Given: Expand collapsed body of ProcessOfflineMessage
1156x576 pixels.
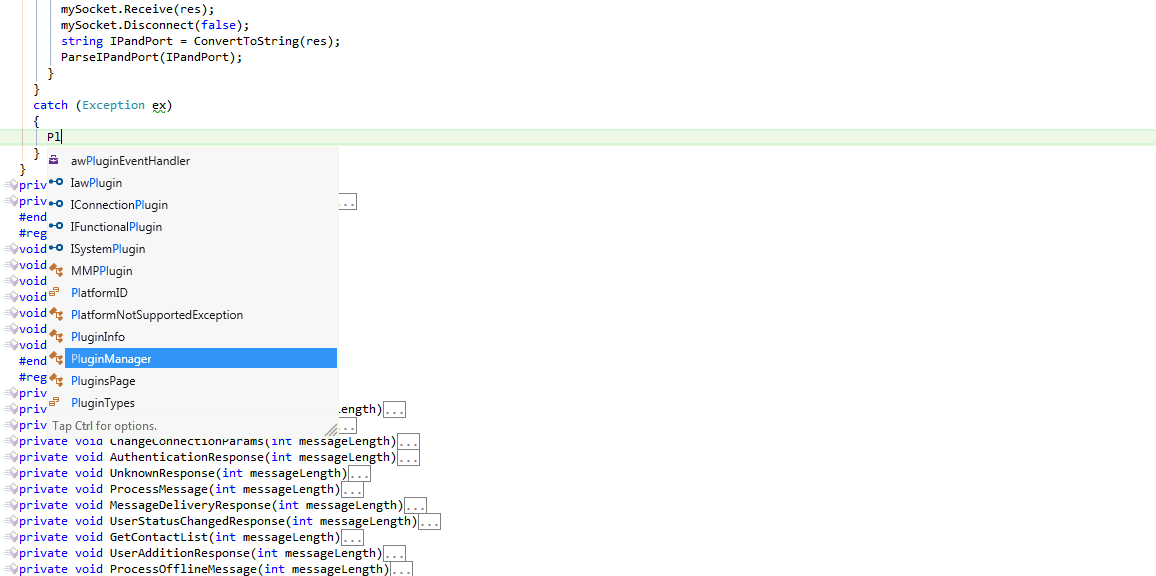Looking at the screenshot, I should 401,569.
